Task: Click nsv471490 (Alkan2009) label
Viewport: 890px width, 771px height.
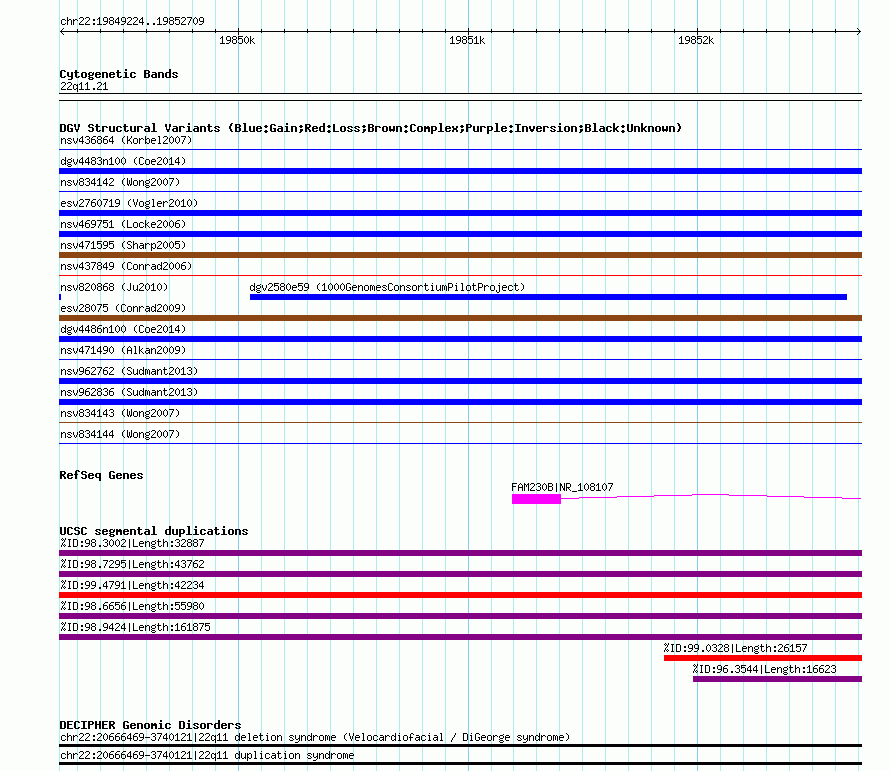Action: 123,350
